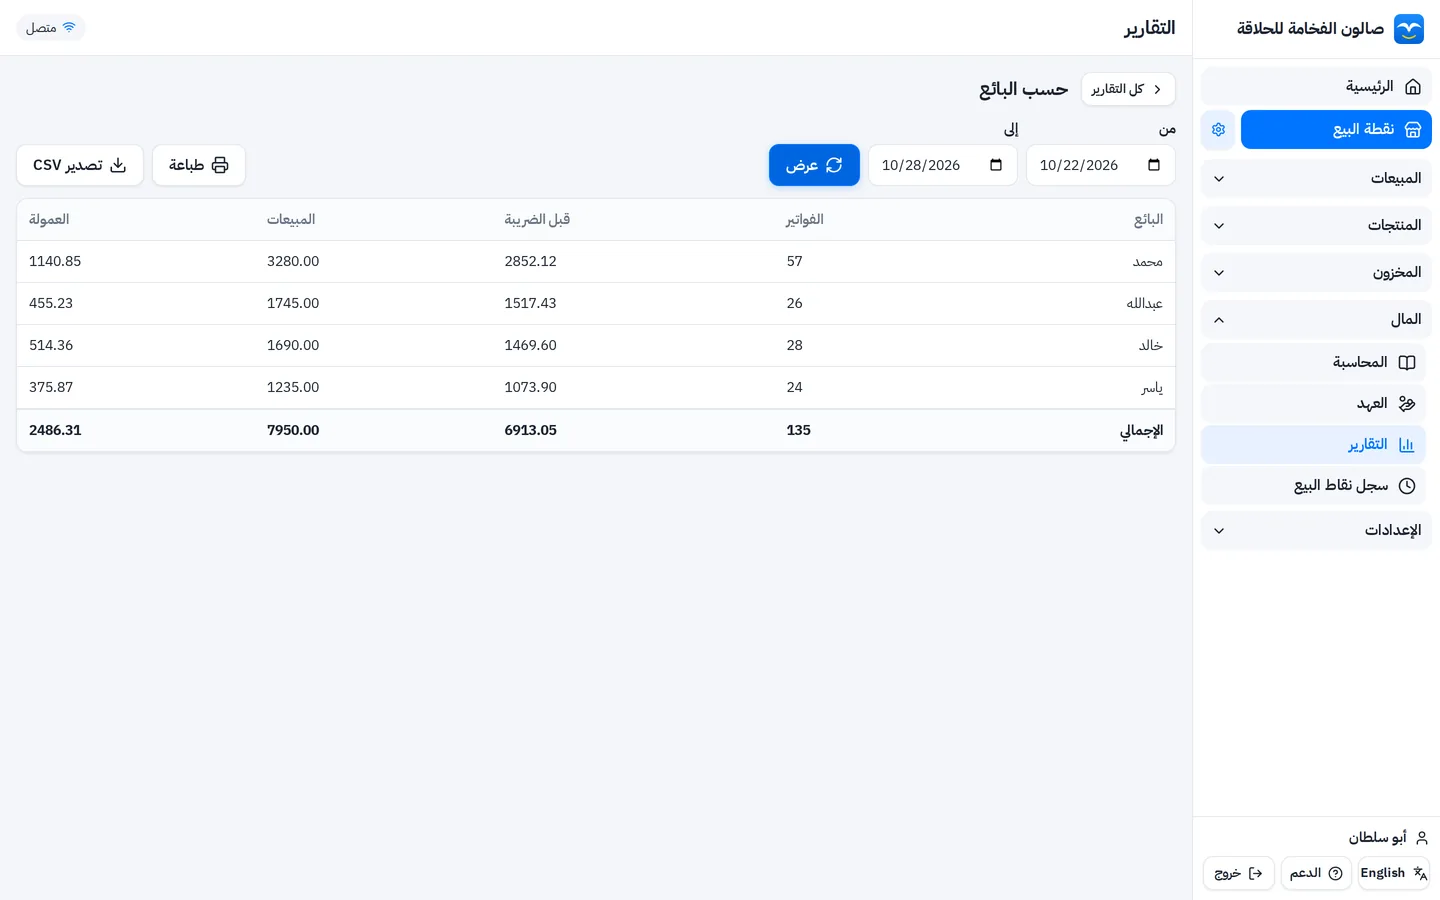Export report using تصدير CSV
This screenshot has width=1440, height=900.
80,165
